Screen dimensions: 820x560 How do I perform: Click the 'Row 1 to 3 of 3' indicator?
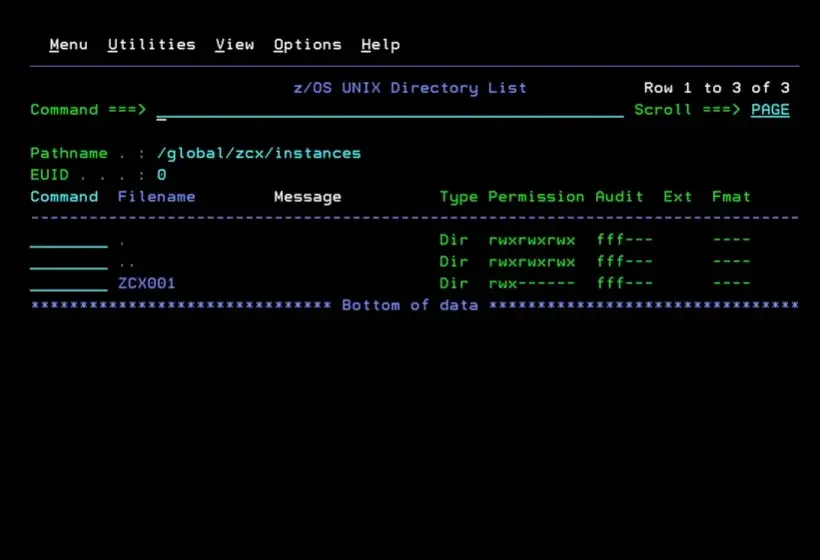coord(716,88)
